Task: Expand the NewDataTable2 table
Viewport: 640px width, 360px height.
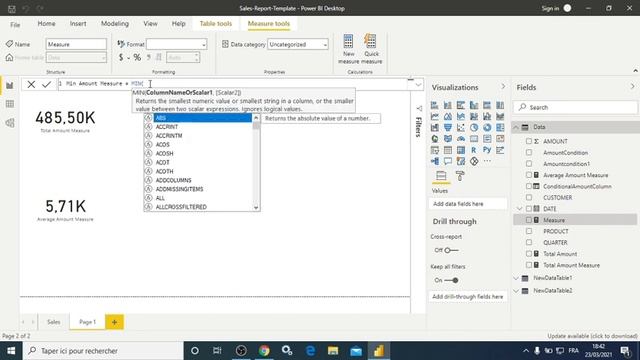Action: coord(516,291)
